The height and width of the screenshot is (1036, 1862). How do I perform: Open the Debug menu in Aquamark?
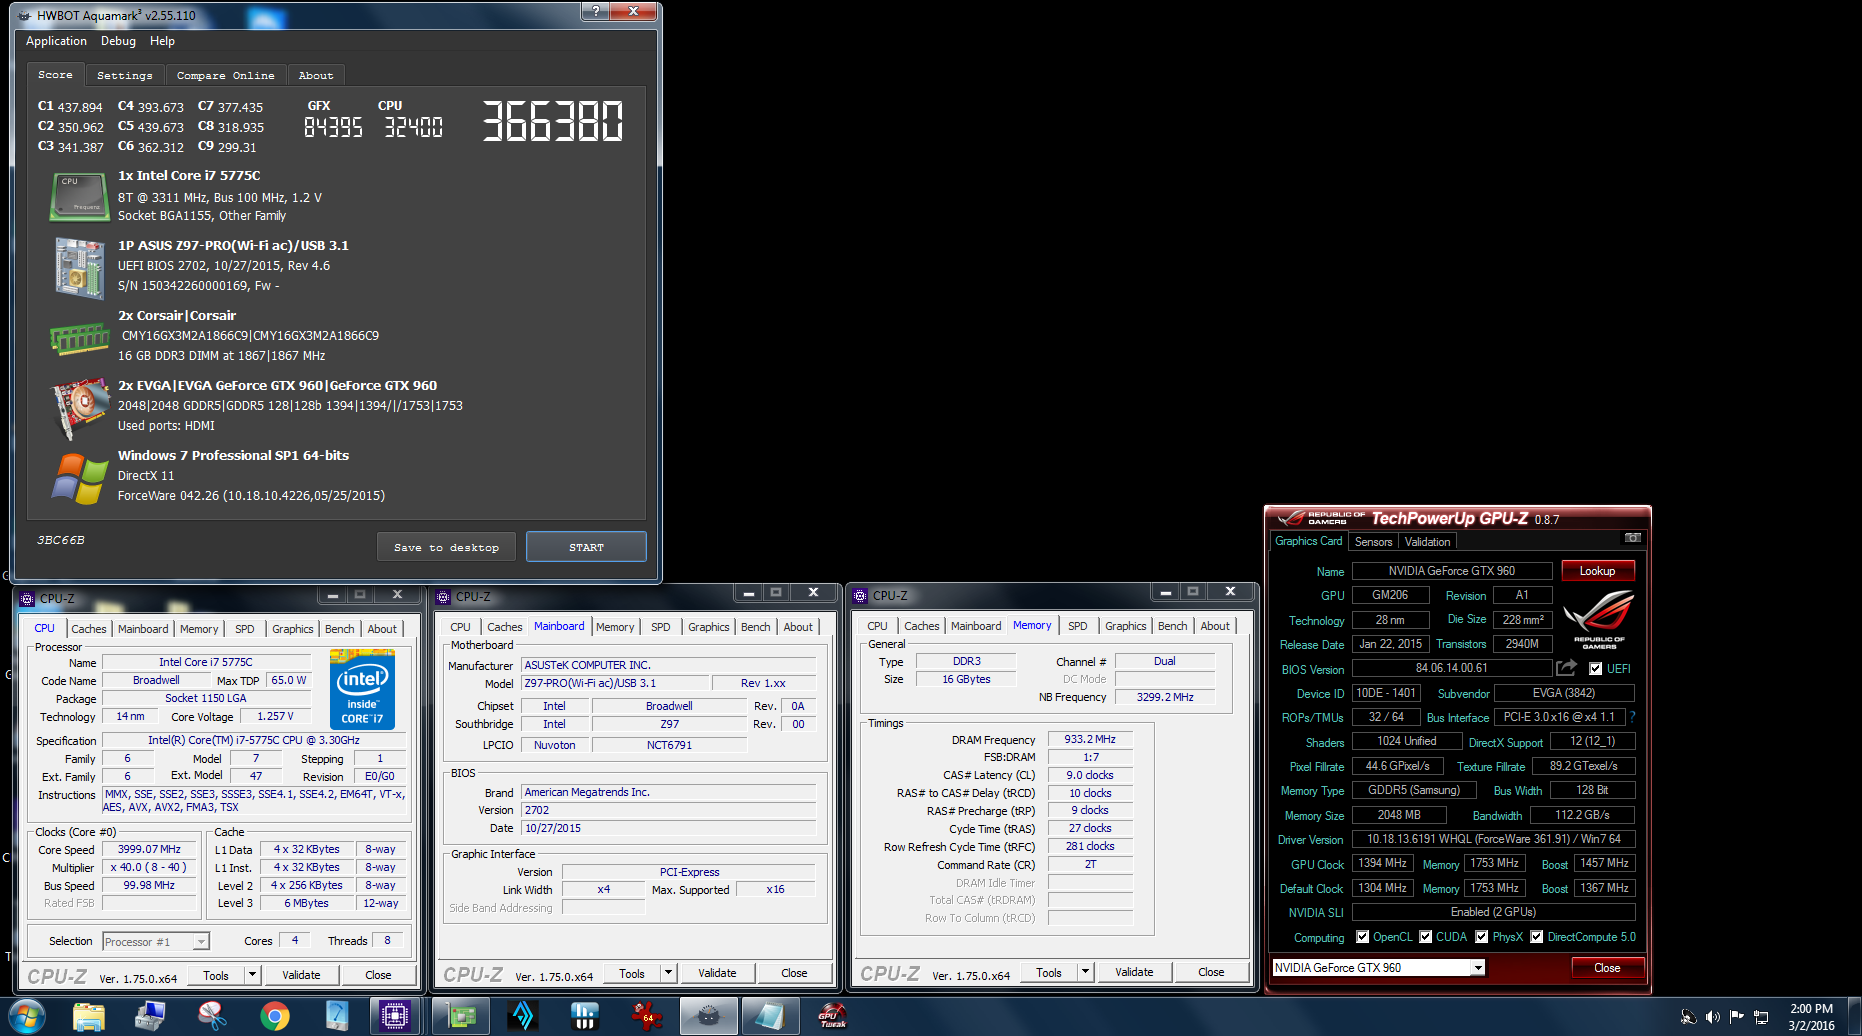click(x=118, y=41)
